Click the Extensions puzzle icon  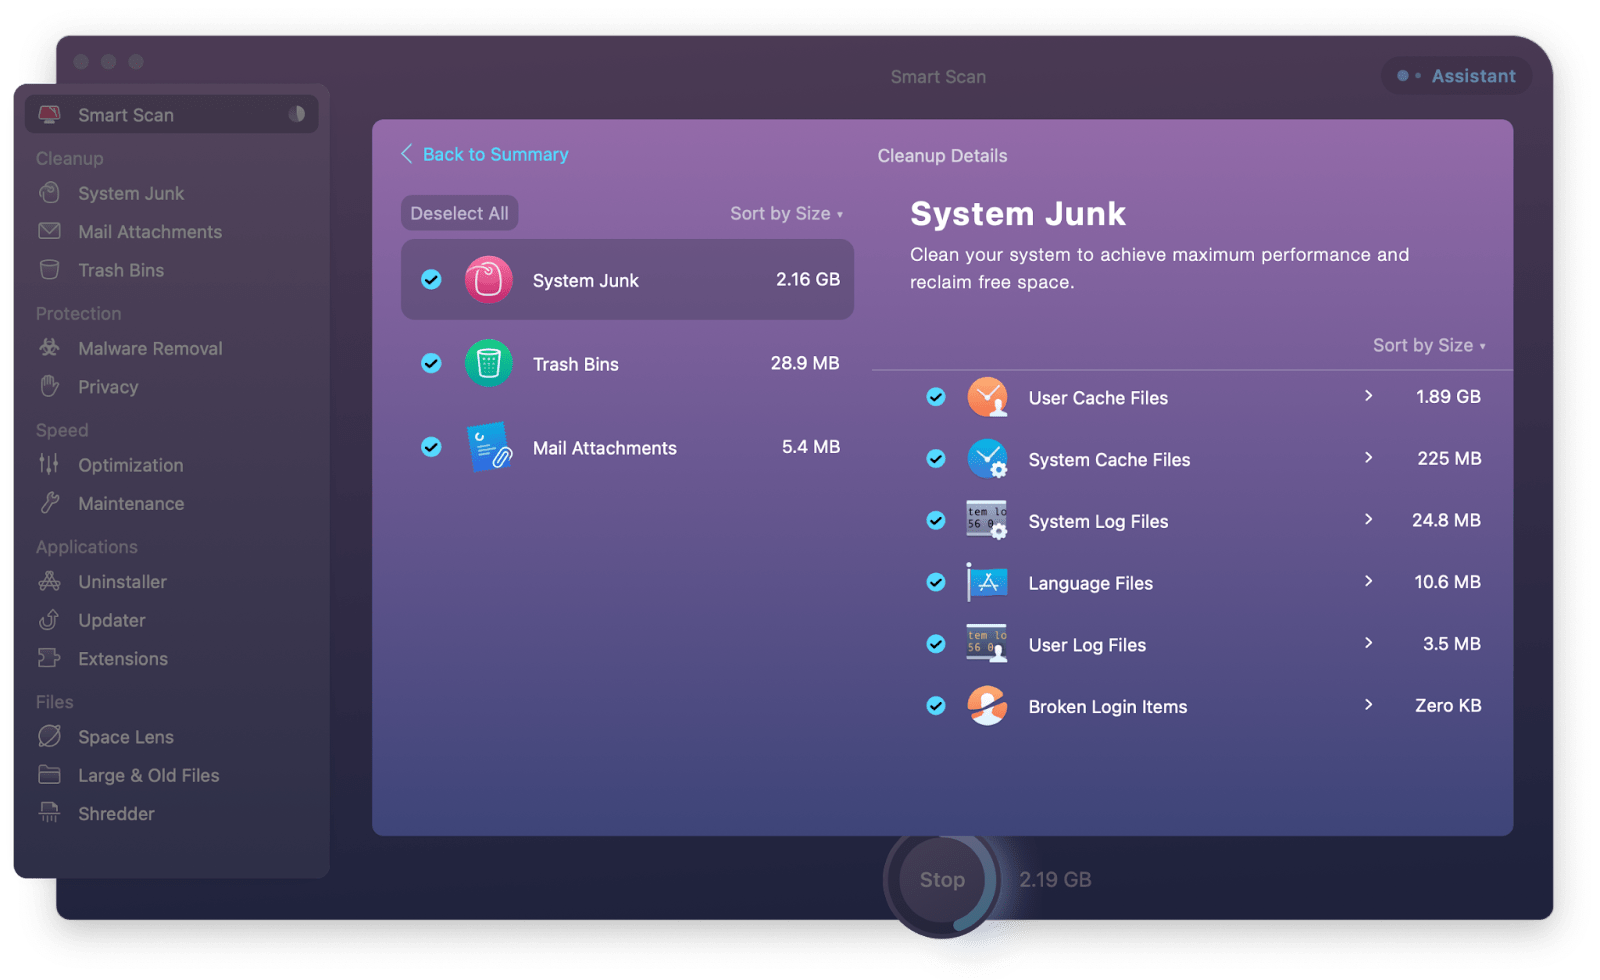click(49, 658)
